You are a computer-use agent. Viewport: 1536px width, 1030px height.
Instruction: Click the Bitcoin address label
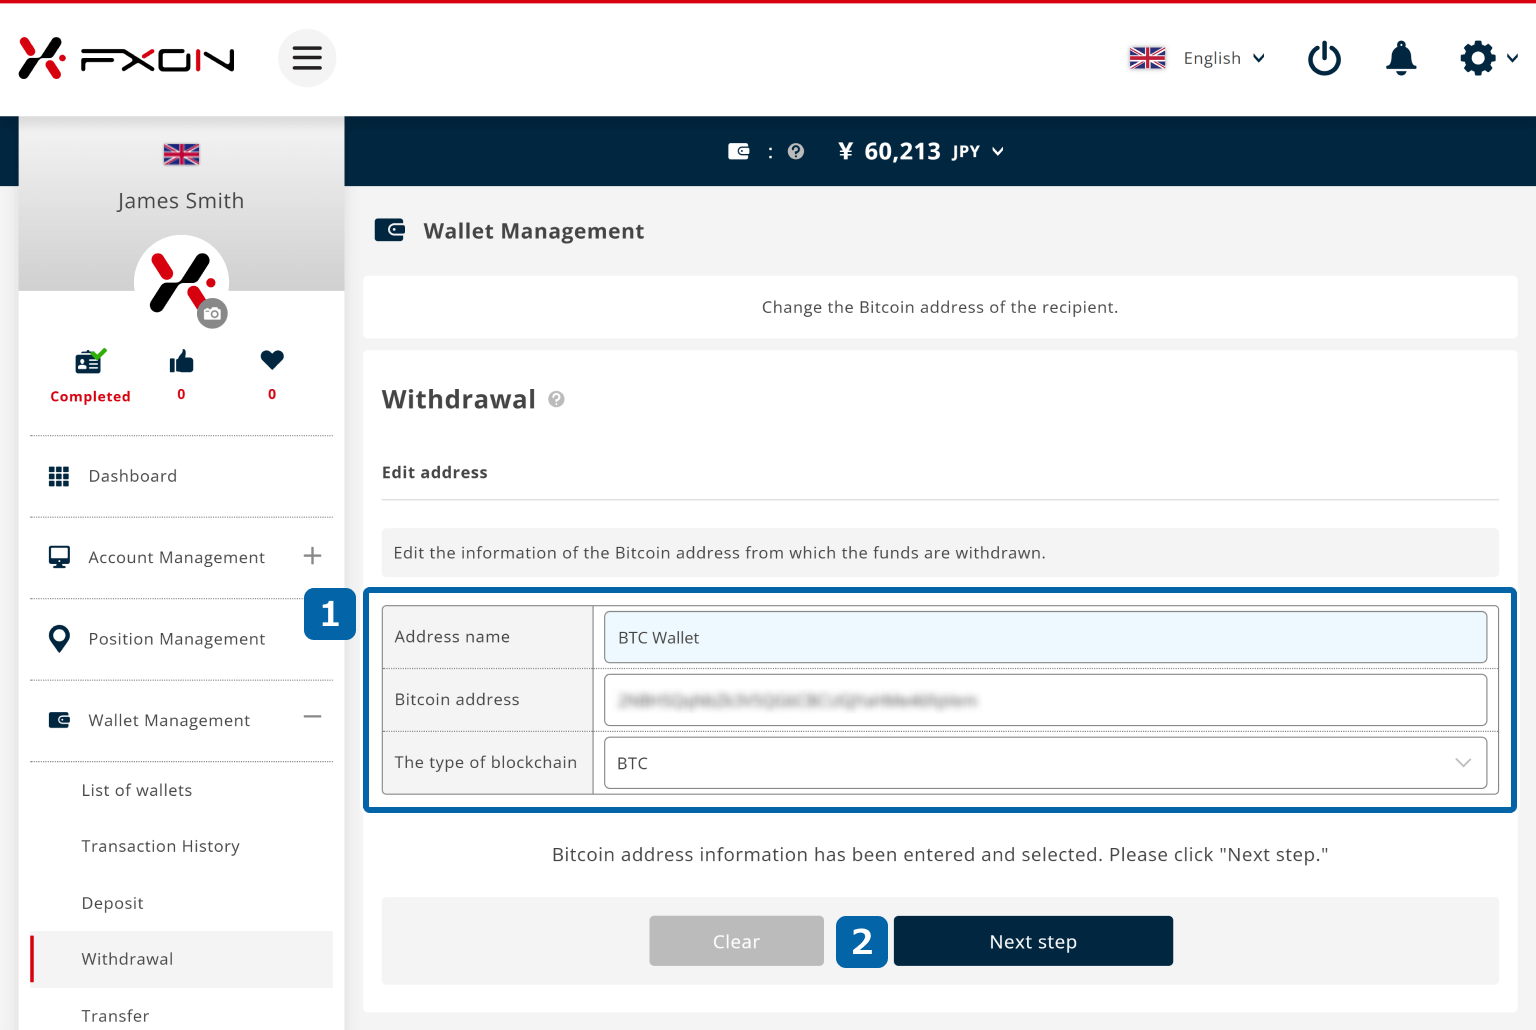click(457, 700)
